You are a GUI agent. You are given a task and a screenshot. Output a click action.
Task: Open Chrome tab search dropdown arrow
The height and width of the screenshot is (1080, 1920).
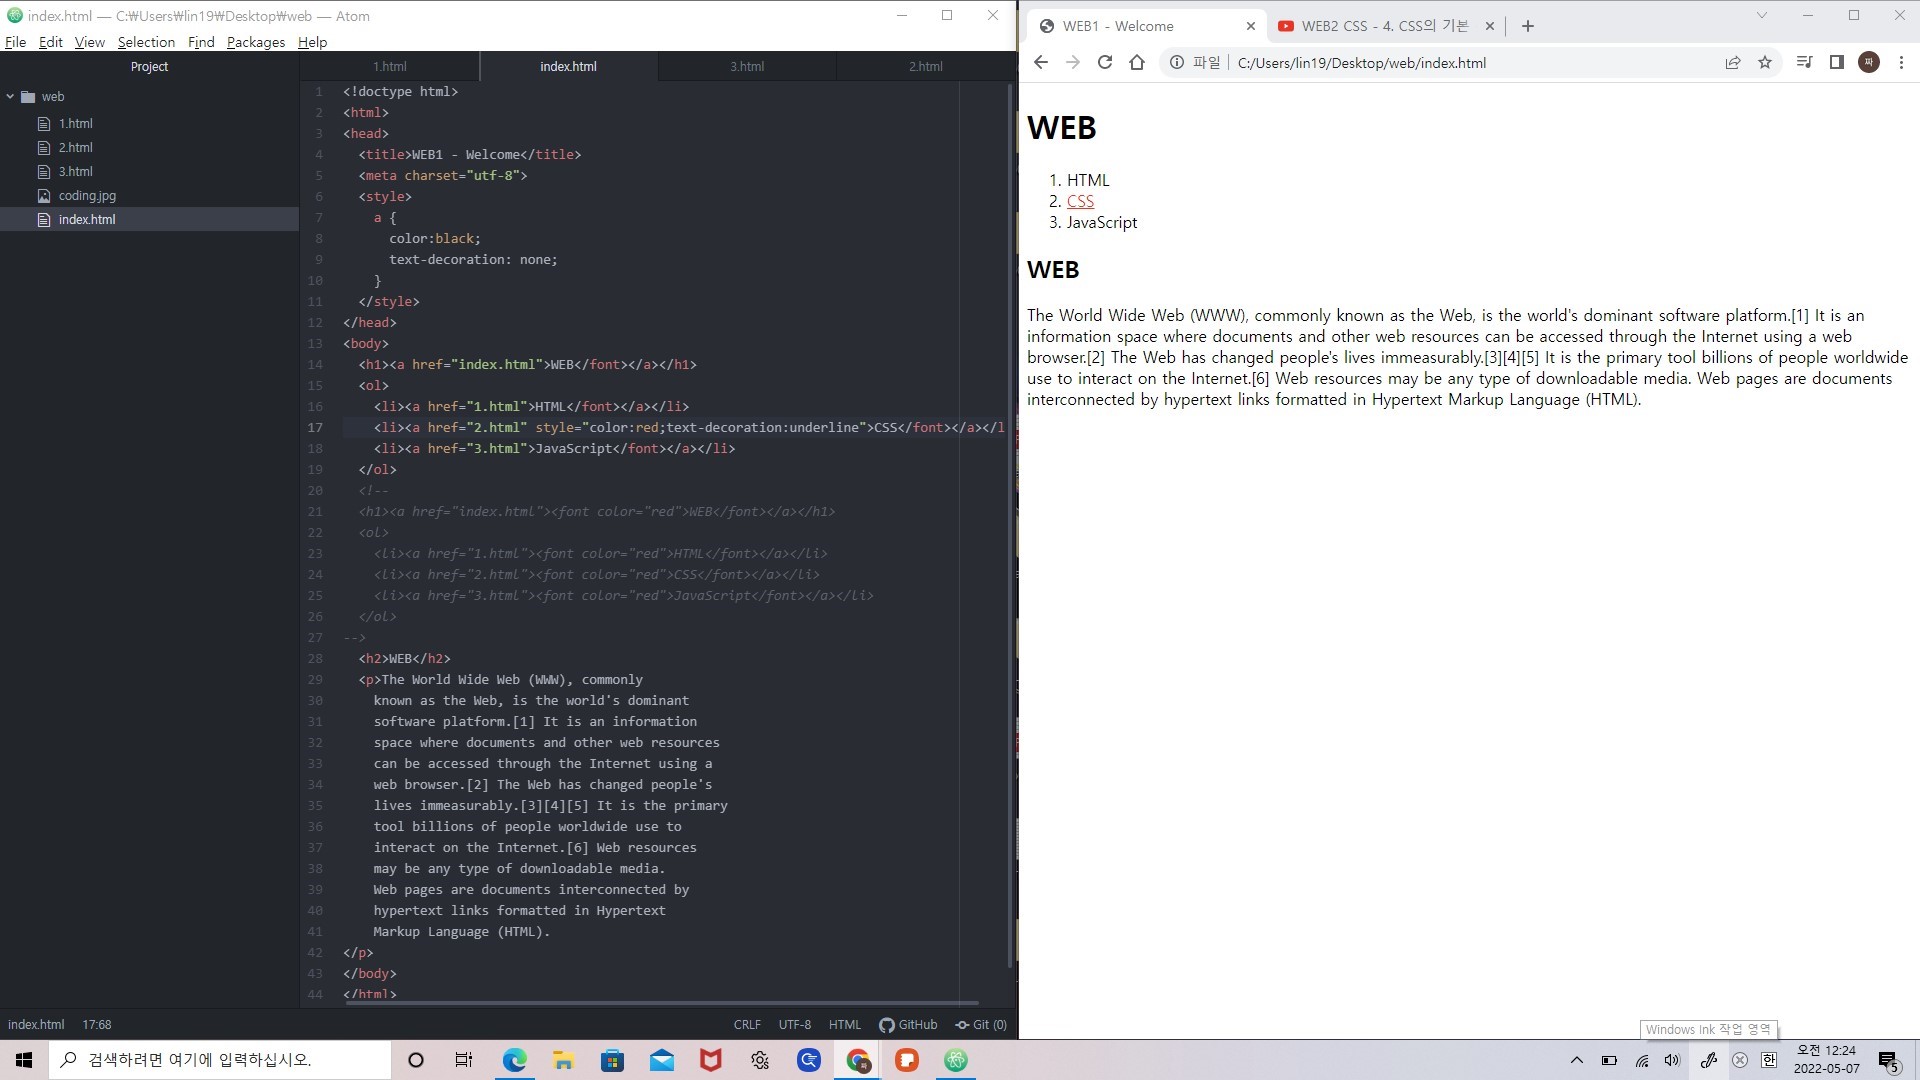pos(1761,15)
